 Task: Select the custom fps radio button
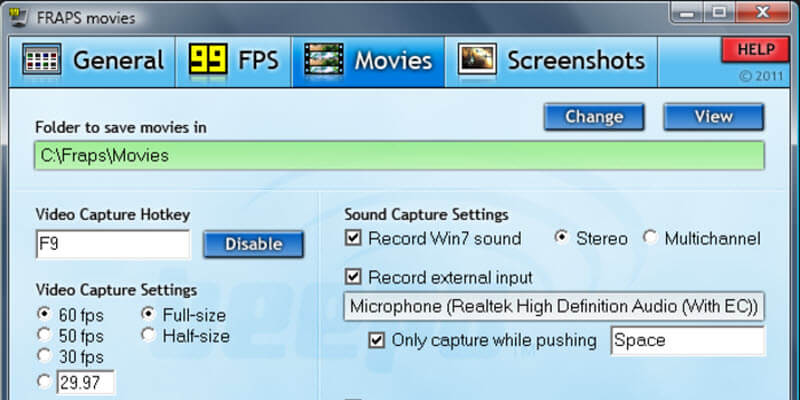44,382
